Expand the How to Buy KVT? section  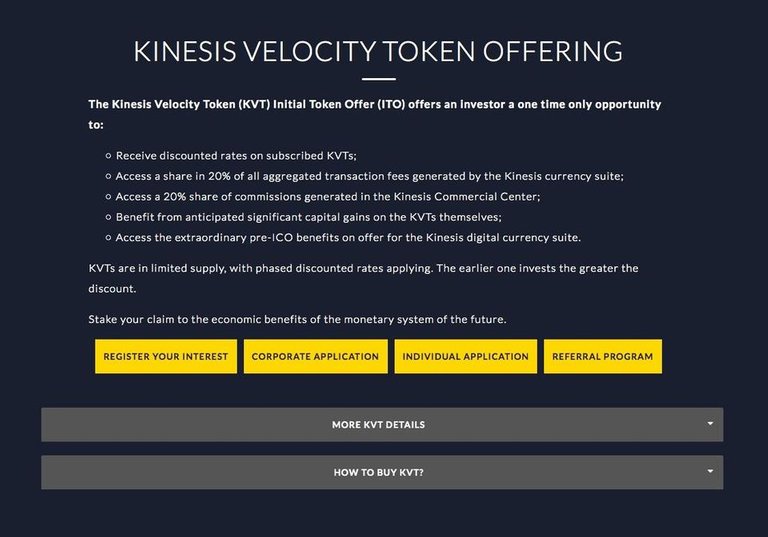pos(382,472)
